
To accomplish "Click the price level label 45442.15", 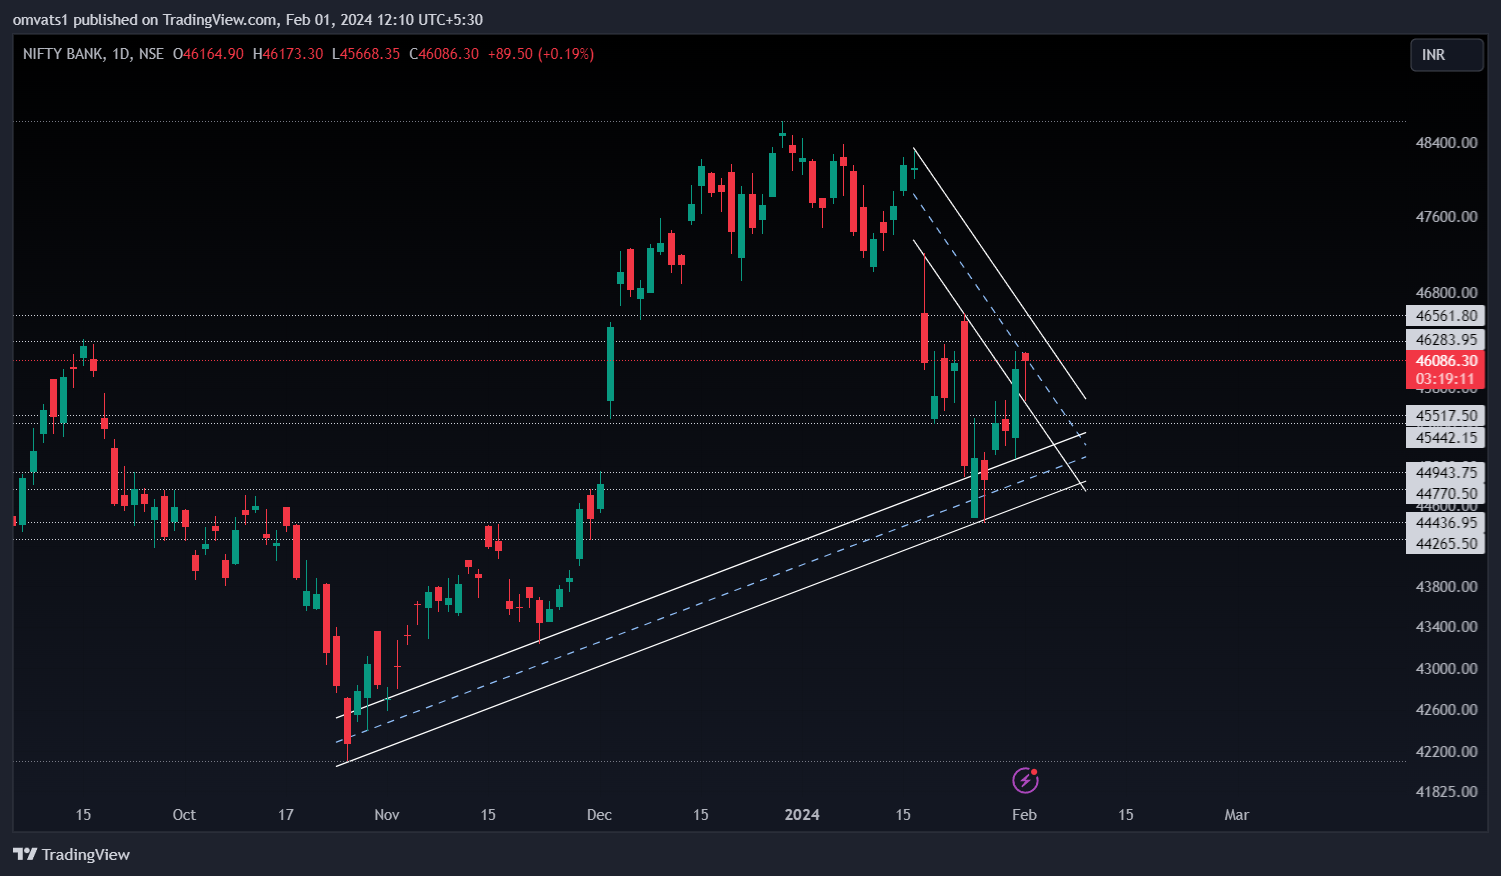I will click(1446, 438).
